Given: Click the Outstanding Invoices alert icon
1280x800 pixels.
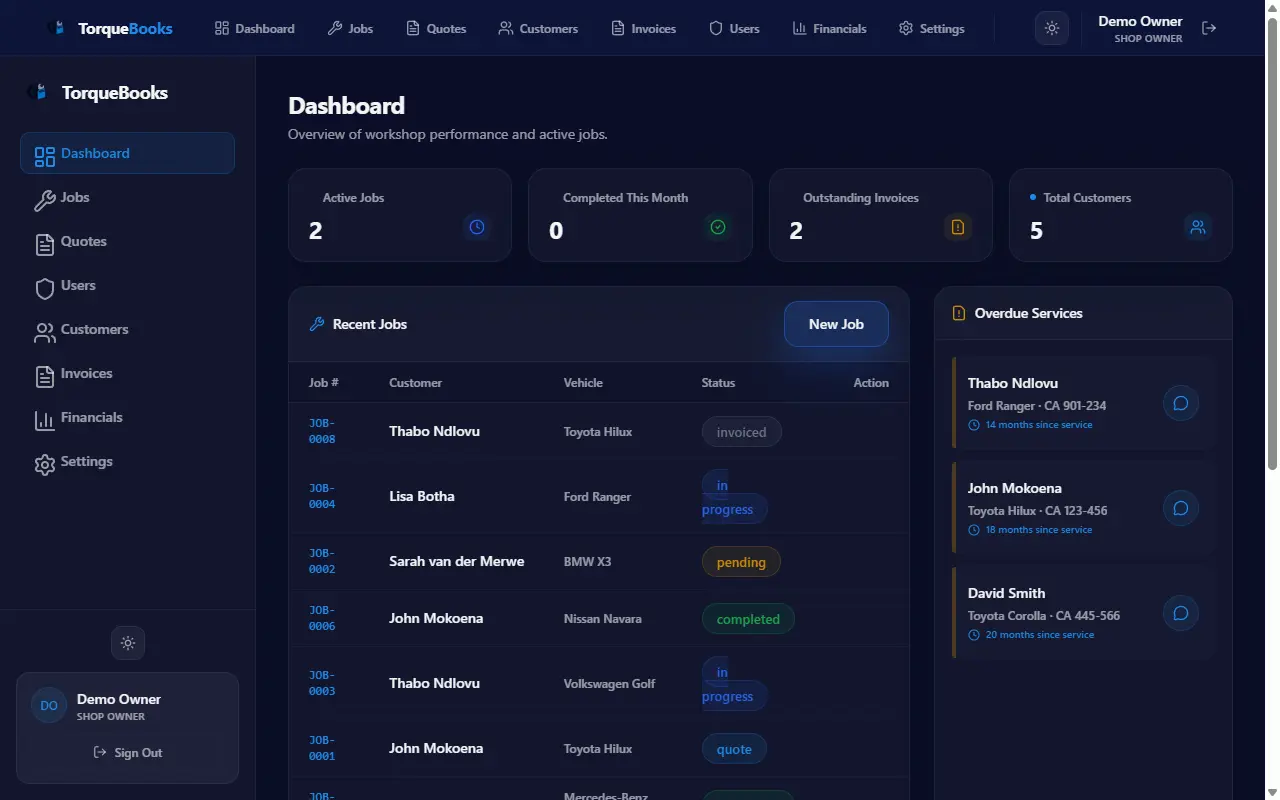Looking at the screenshot, I should point(958,227).
